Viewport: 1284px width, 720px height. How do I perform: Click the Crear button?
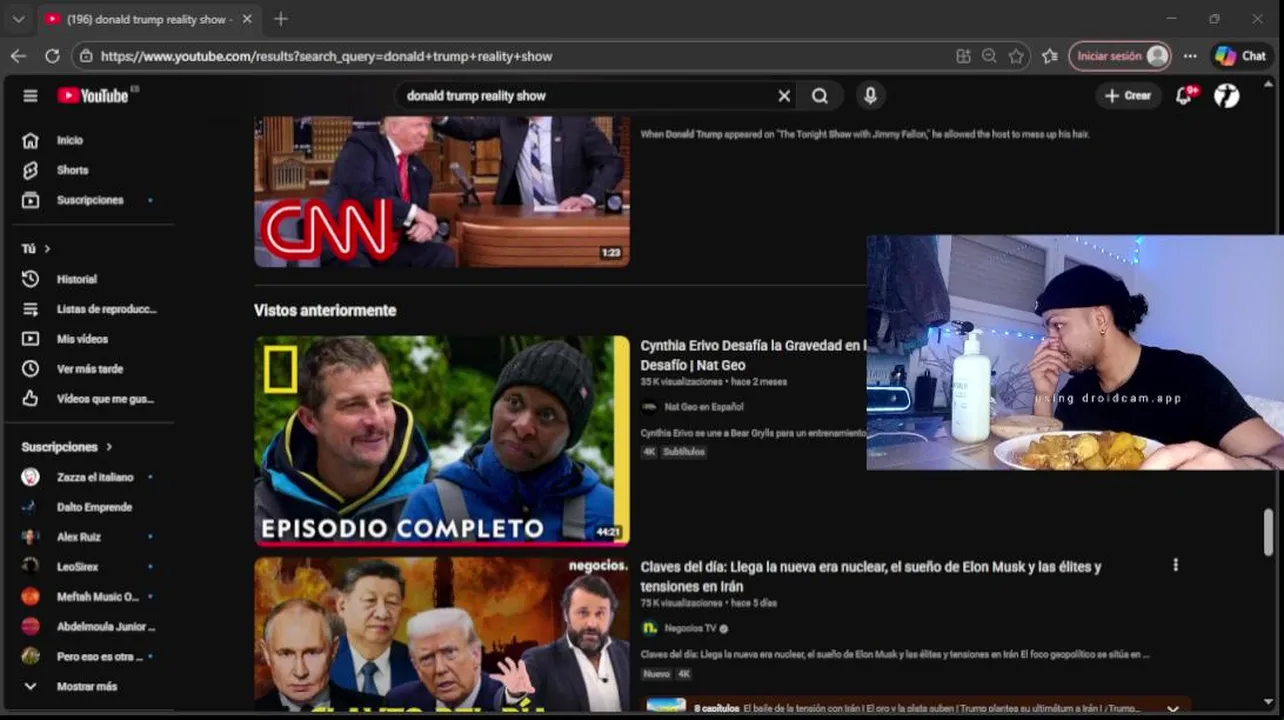(1127, 96)
